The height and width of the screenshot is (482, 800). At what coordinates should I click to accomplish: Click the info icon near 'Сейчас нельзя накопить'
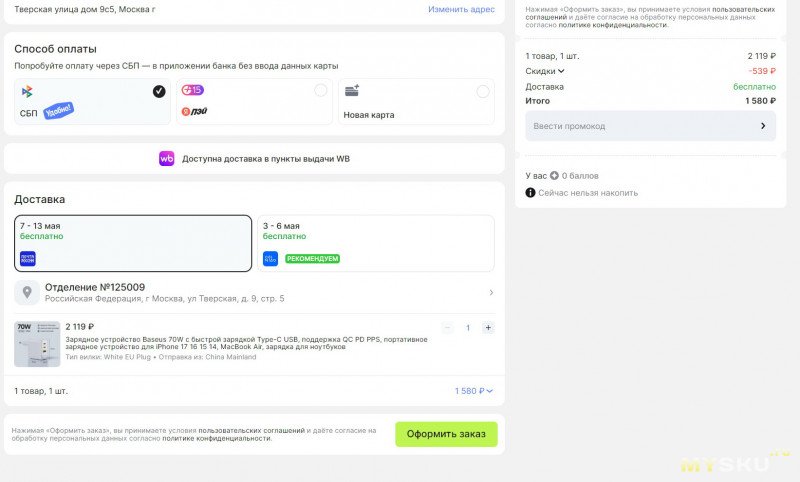pyautogui.click(x=531, y=193)
